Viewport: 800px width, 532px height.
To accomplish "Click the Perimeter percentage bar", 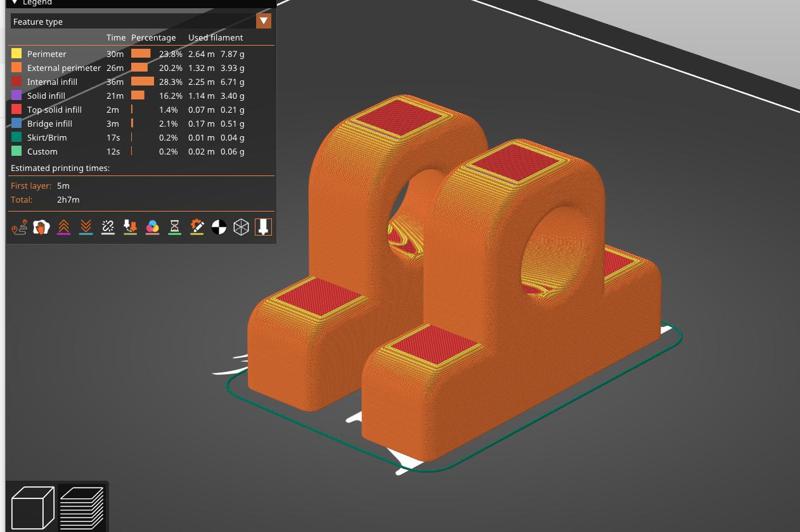I will [x=141, y=54].
